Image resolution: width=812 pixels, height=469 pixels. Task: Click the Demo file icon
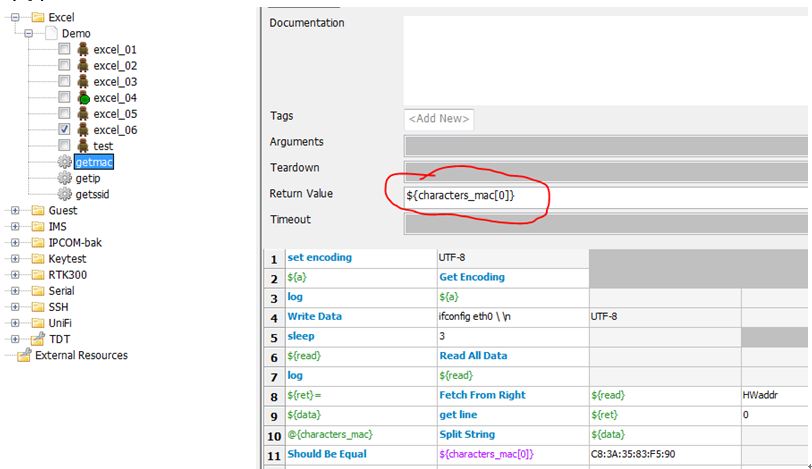[51, 34]
